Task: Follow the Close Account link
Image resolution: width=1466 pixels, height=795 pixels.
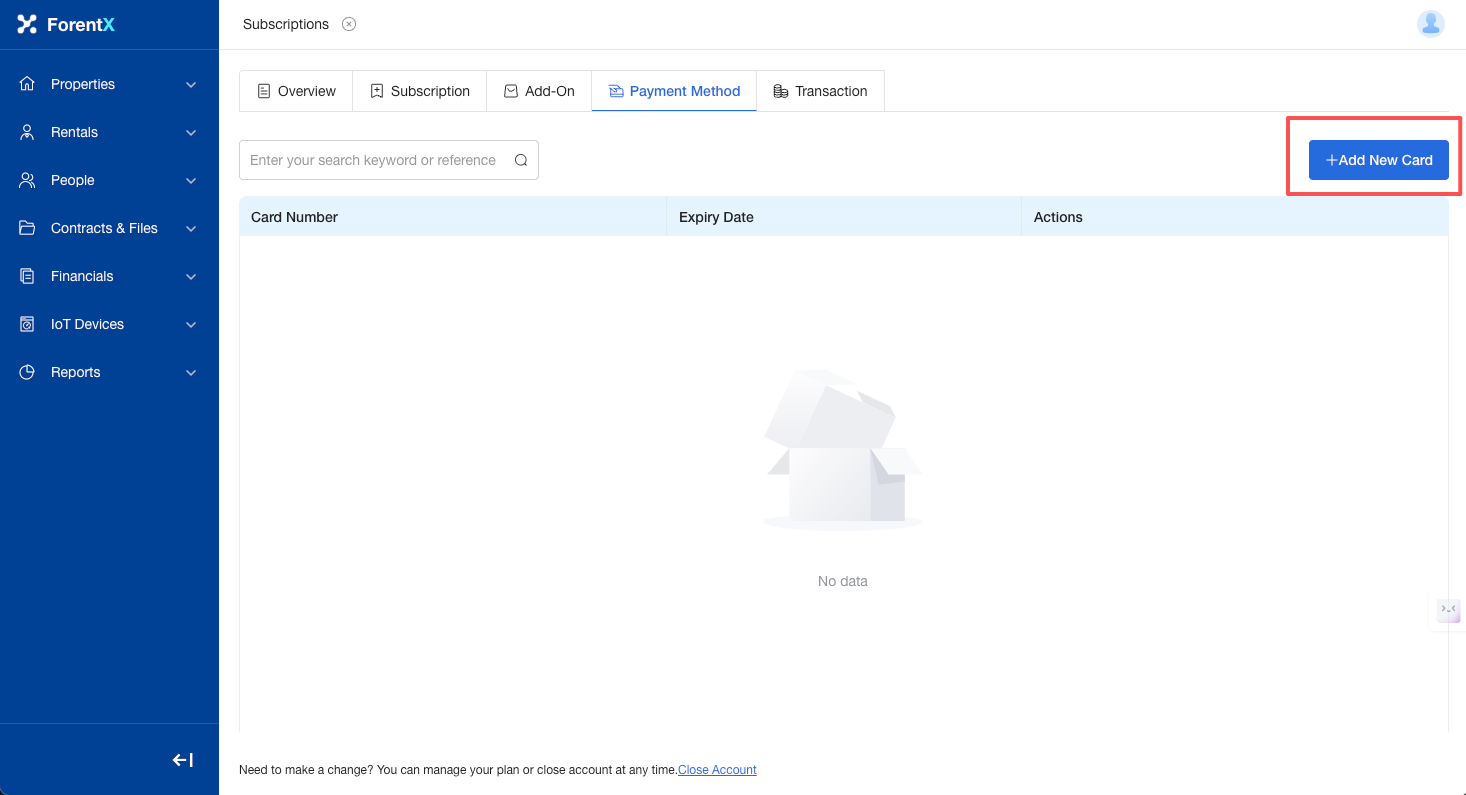Action: (717, 770)
